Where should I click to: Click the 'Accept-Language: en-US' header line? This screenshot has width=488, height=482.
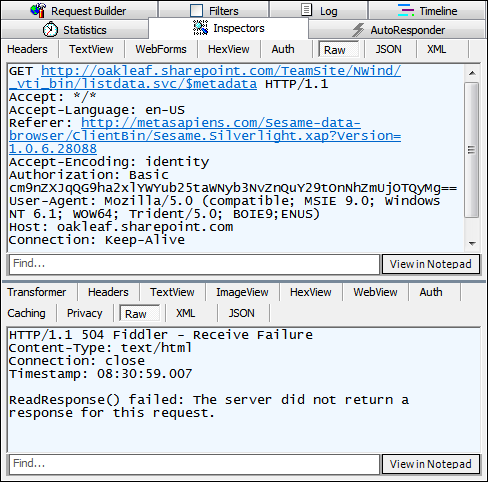[x=97, y=110]
